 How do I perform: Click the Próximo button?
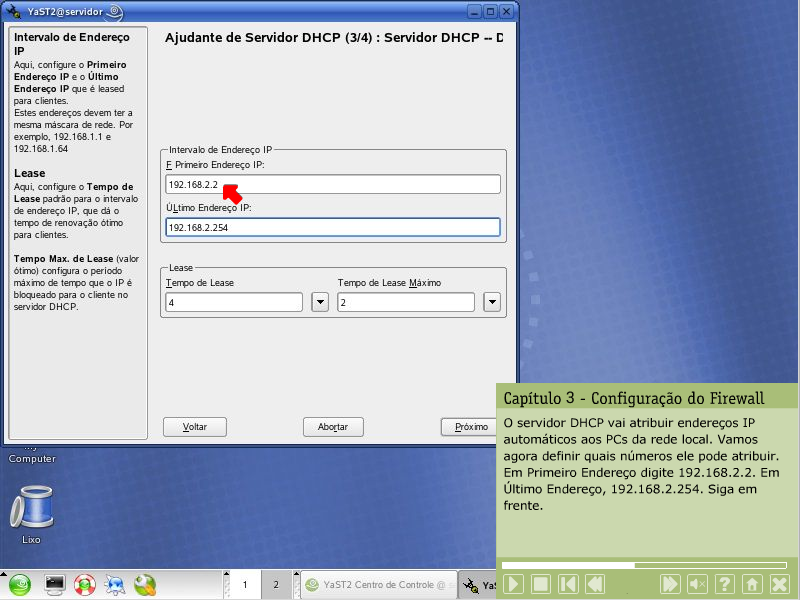click(x=470, y=427)
